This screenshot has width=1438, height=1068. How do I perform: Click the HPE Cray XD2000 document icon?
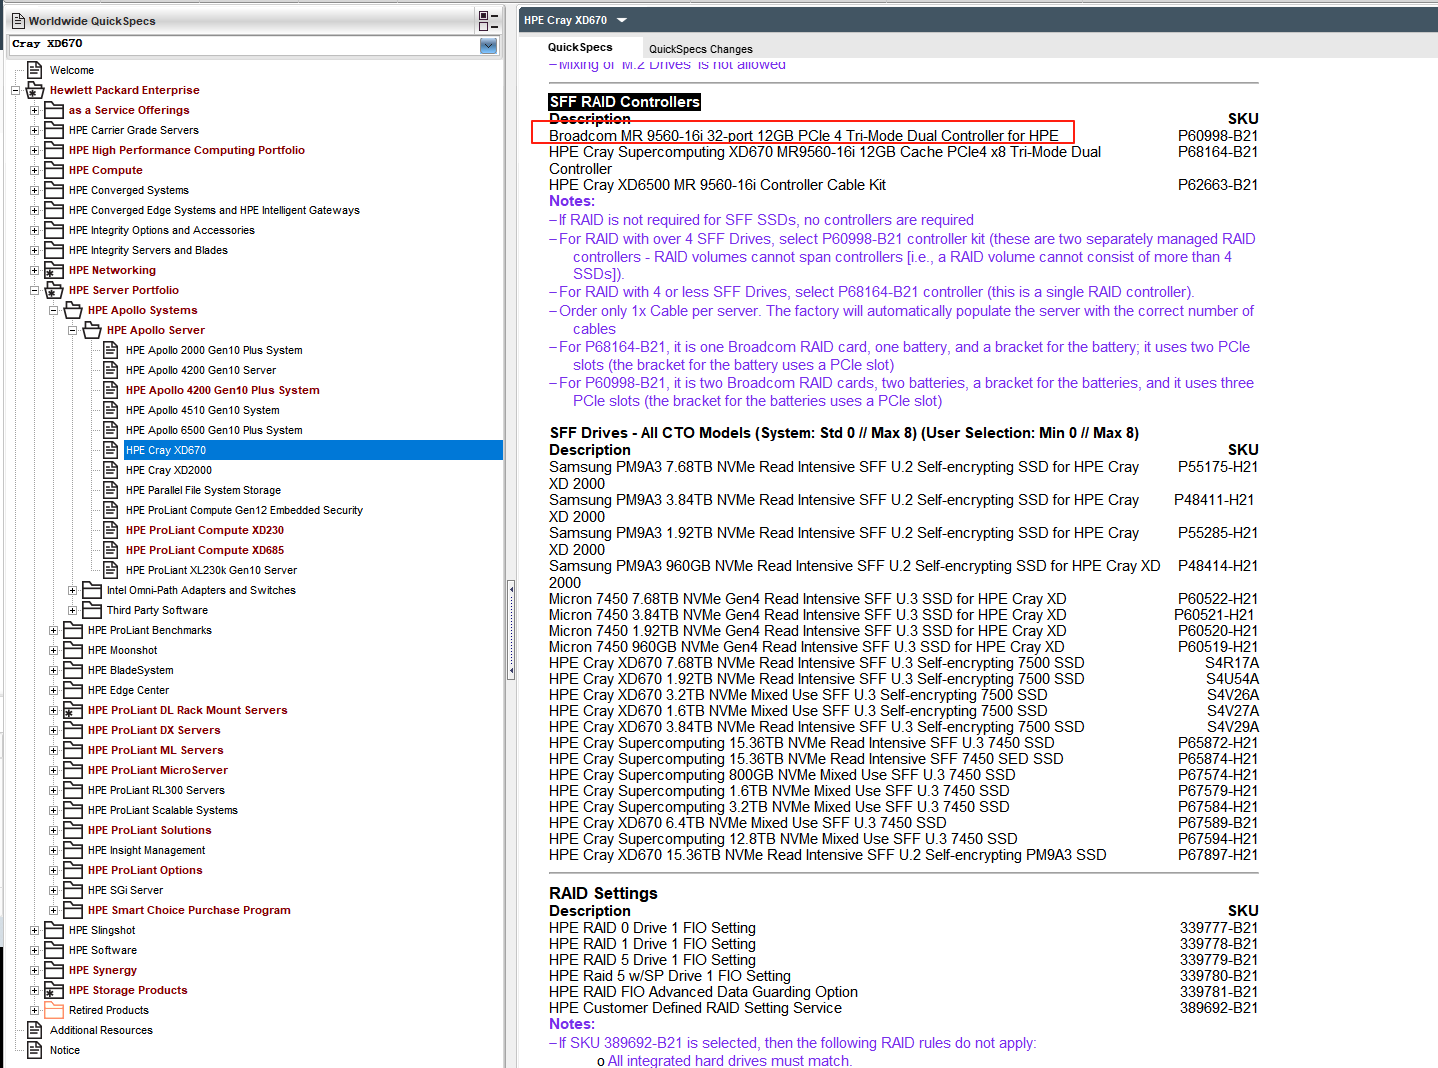pyautogui.click(x=111, y=470)
